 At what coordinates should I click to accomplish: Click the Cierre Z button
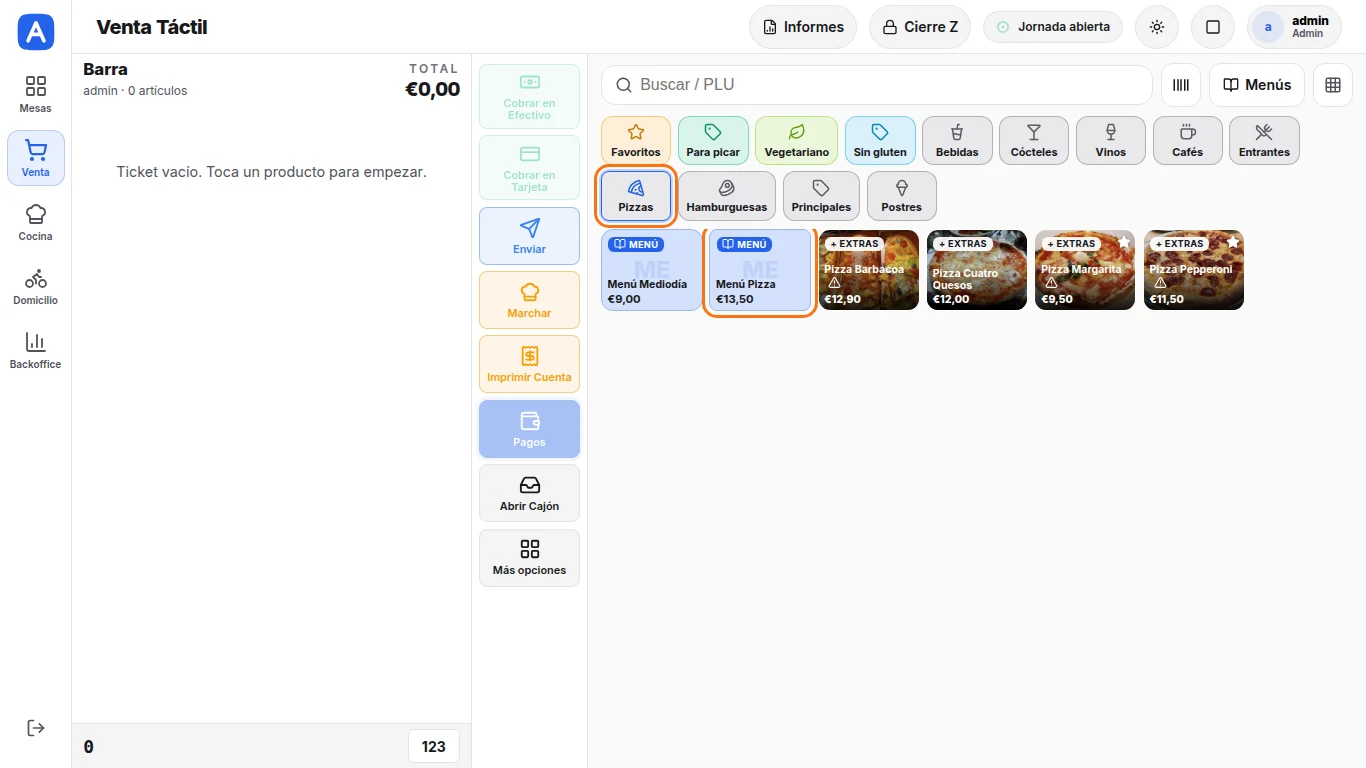920,27
